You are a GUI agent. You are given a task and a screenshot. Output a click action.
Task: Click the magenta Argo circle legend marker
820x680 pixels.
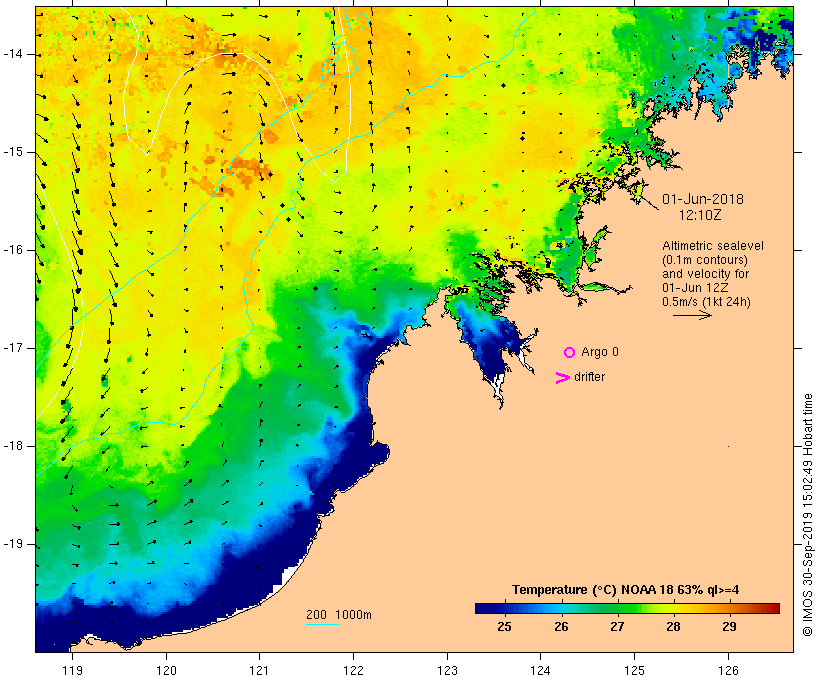(x=570, y=353)
